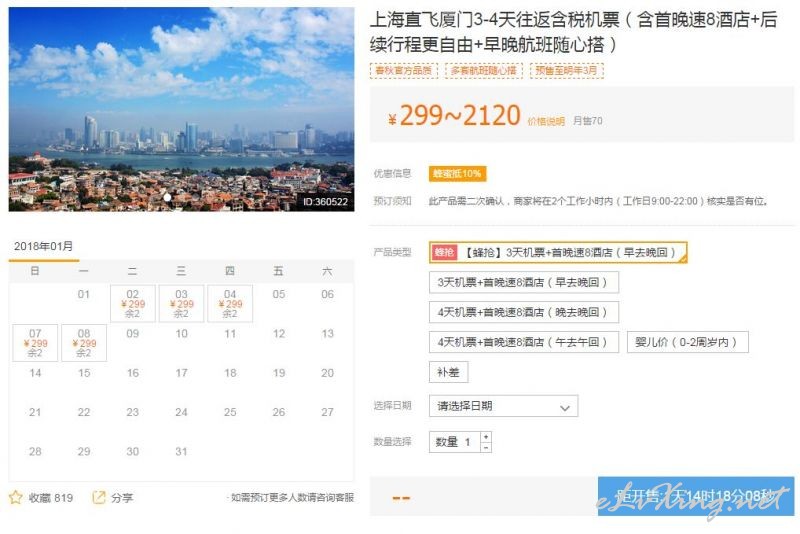Screen dimensions: 800x534
Task: Click the share icon beside 分享
Action: [x=98, y=497]
